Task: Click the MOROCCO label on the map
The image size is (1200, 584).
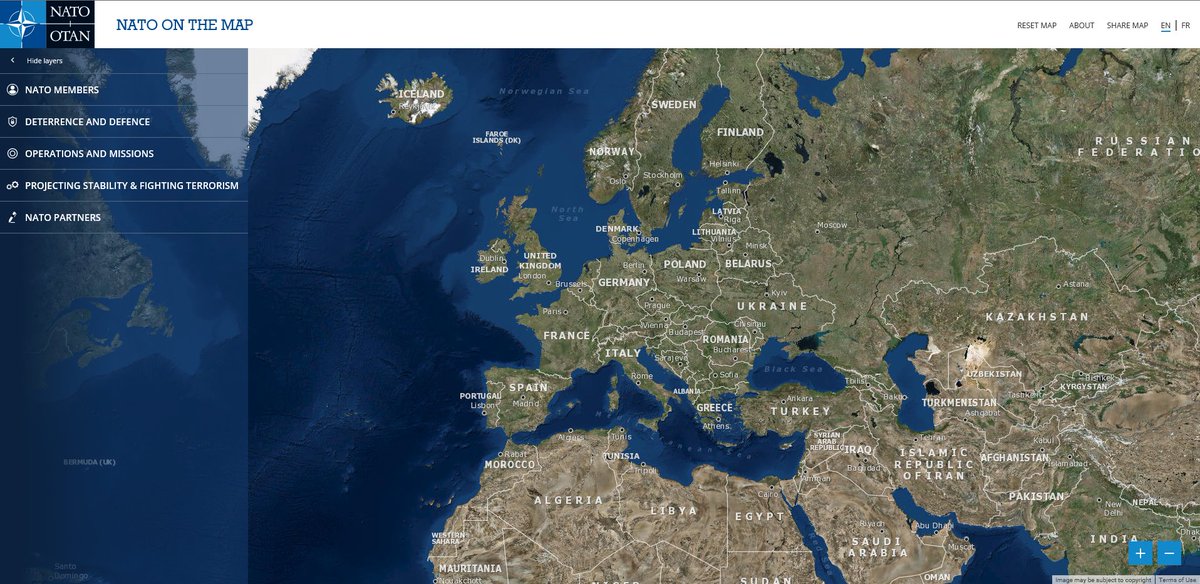Action: tap(510, 465)
